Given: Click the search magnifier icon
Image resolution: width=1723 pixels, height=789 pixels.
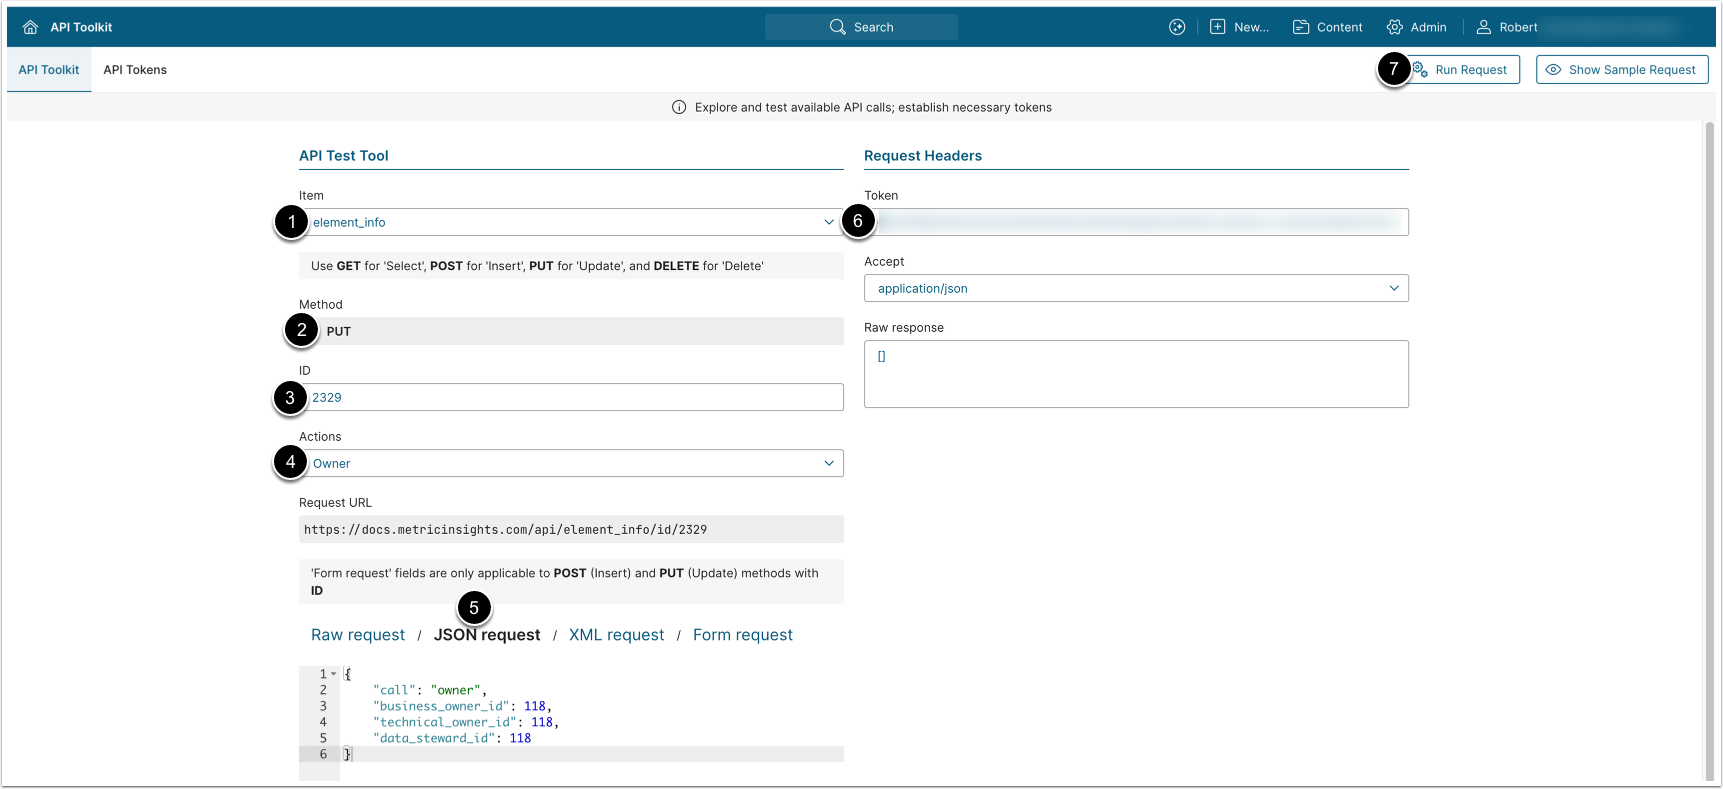Looking at the screenshot, I should (x=837, y=27).
